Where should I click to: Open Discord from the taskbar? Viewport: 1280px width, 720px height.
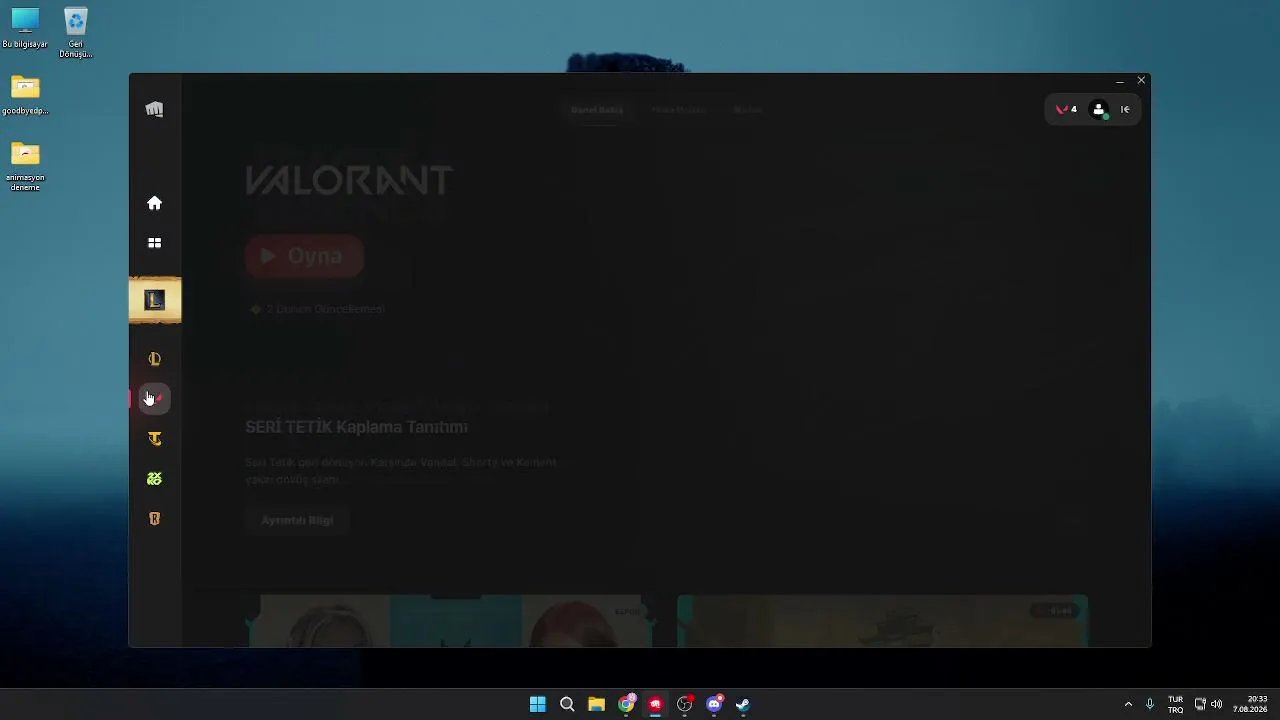coord(714,704)
